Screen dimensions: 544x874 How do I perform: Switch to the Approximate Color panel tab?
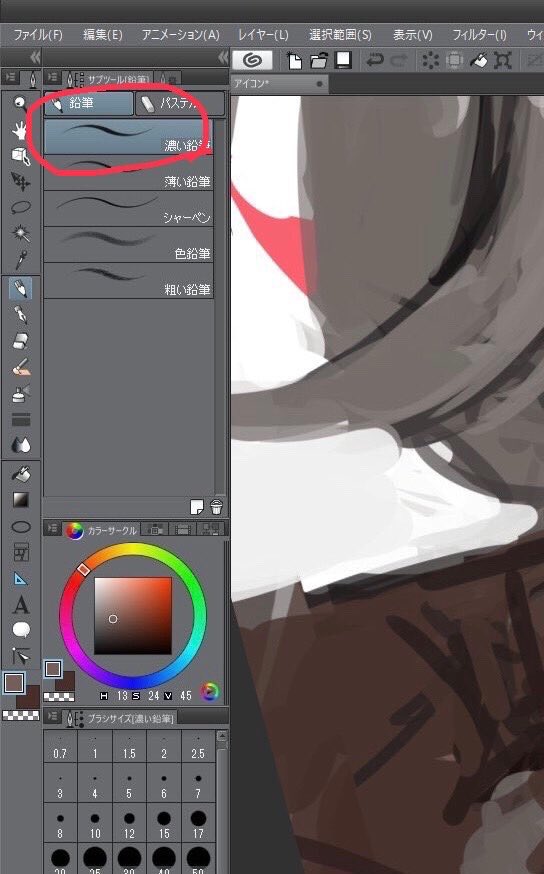click(211, 530)
